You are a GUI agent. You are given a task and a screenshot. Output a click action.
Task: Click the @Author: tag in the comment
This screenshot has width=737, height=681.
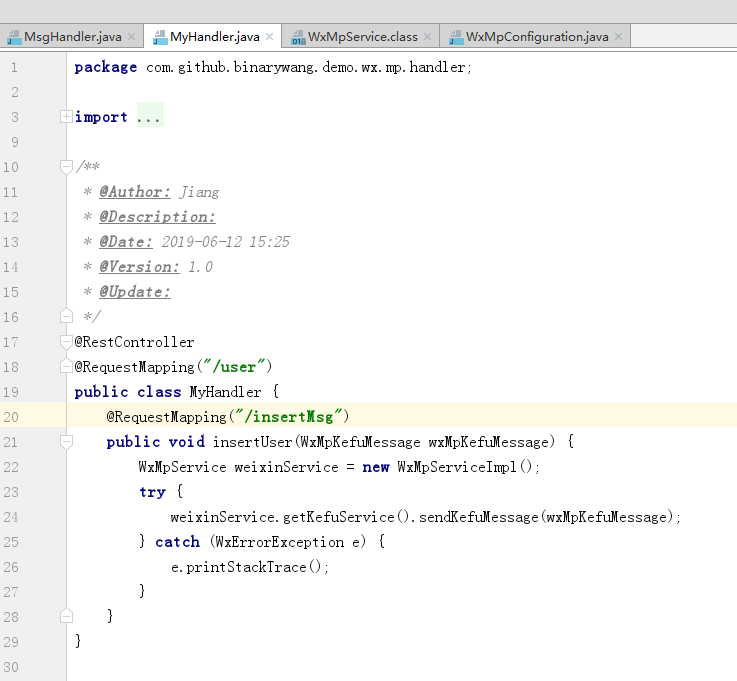coord(135,192)
